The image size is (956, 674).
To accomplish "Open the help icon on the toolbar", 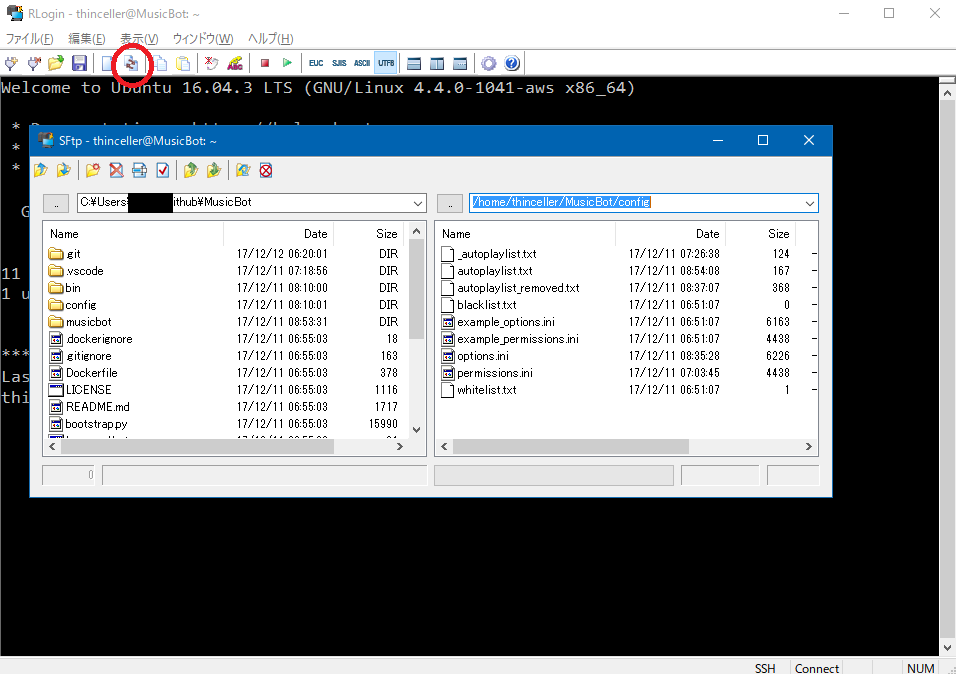I will click(x=512, y=62).
